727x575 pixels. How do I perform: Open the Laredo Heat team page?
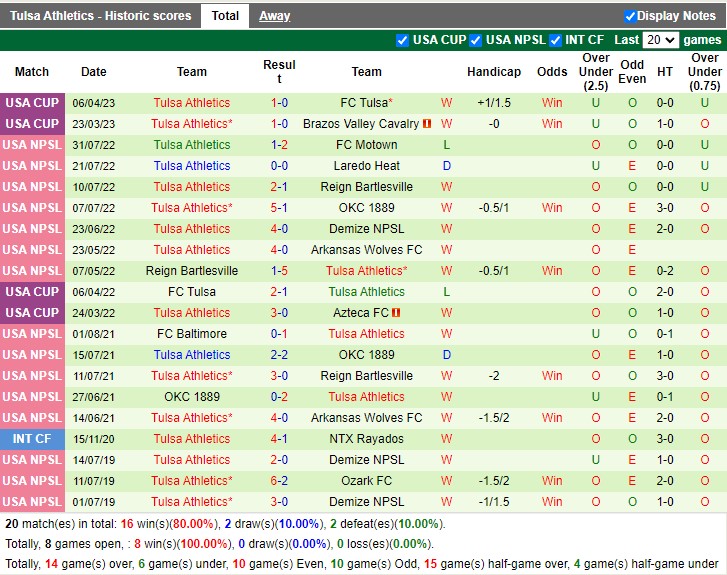coord(366,166)
